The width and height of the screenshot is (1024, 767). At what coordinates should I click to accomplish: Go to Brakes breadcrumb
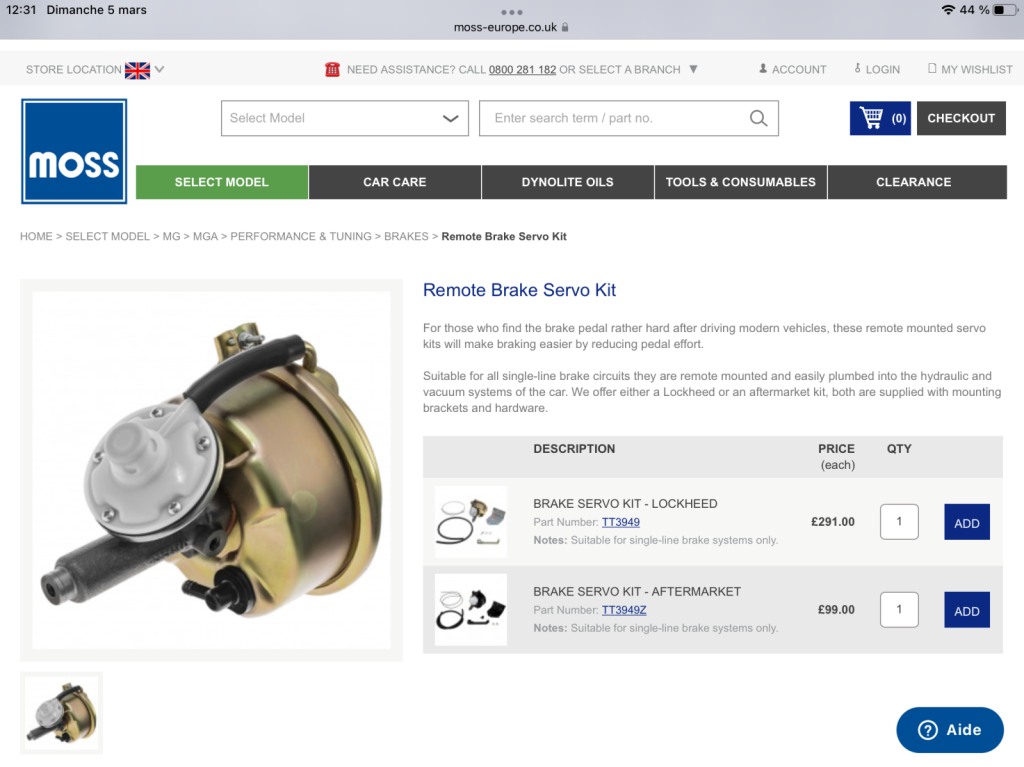[406, 237]
